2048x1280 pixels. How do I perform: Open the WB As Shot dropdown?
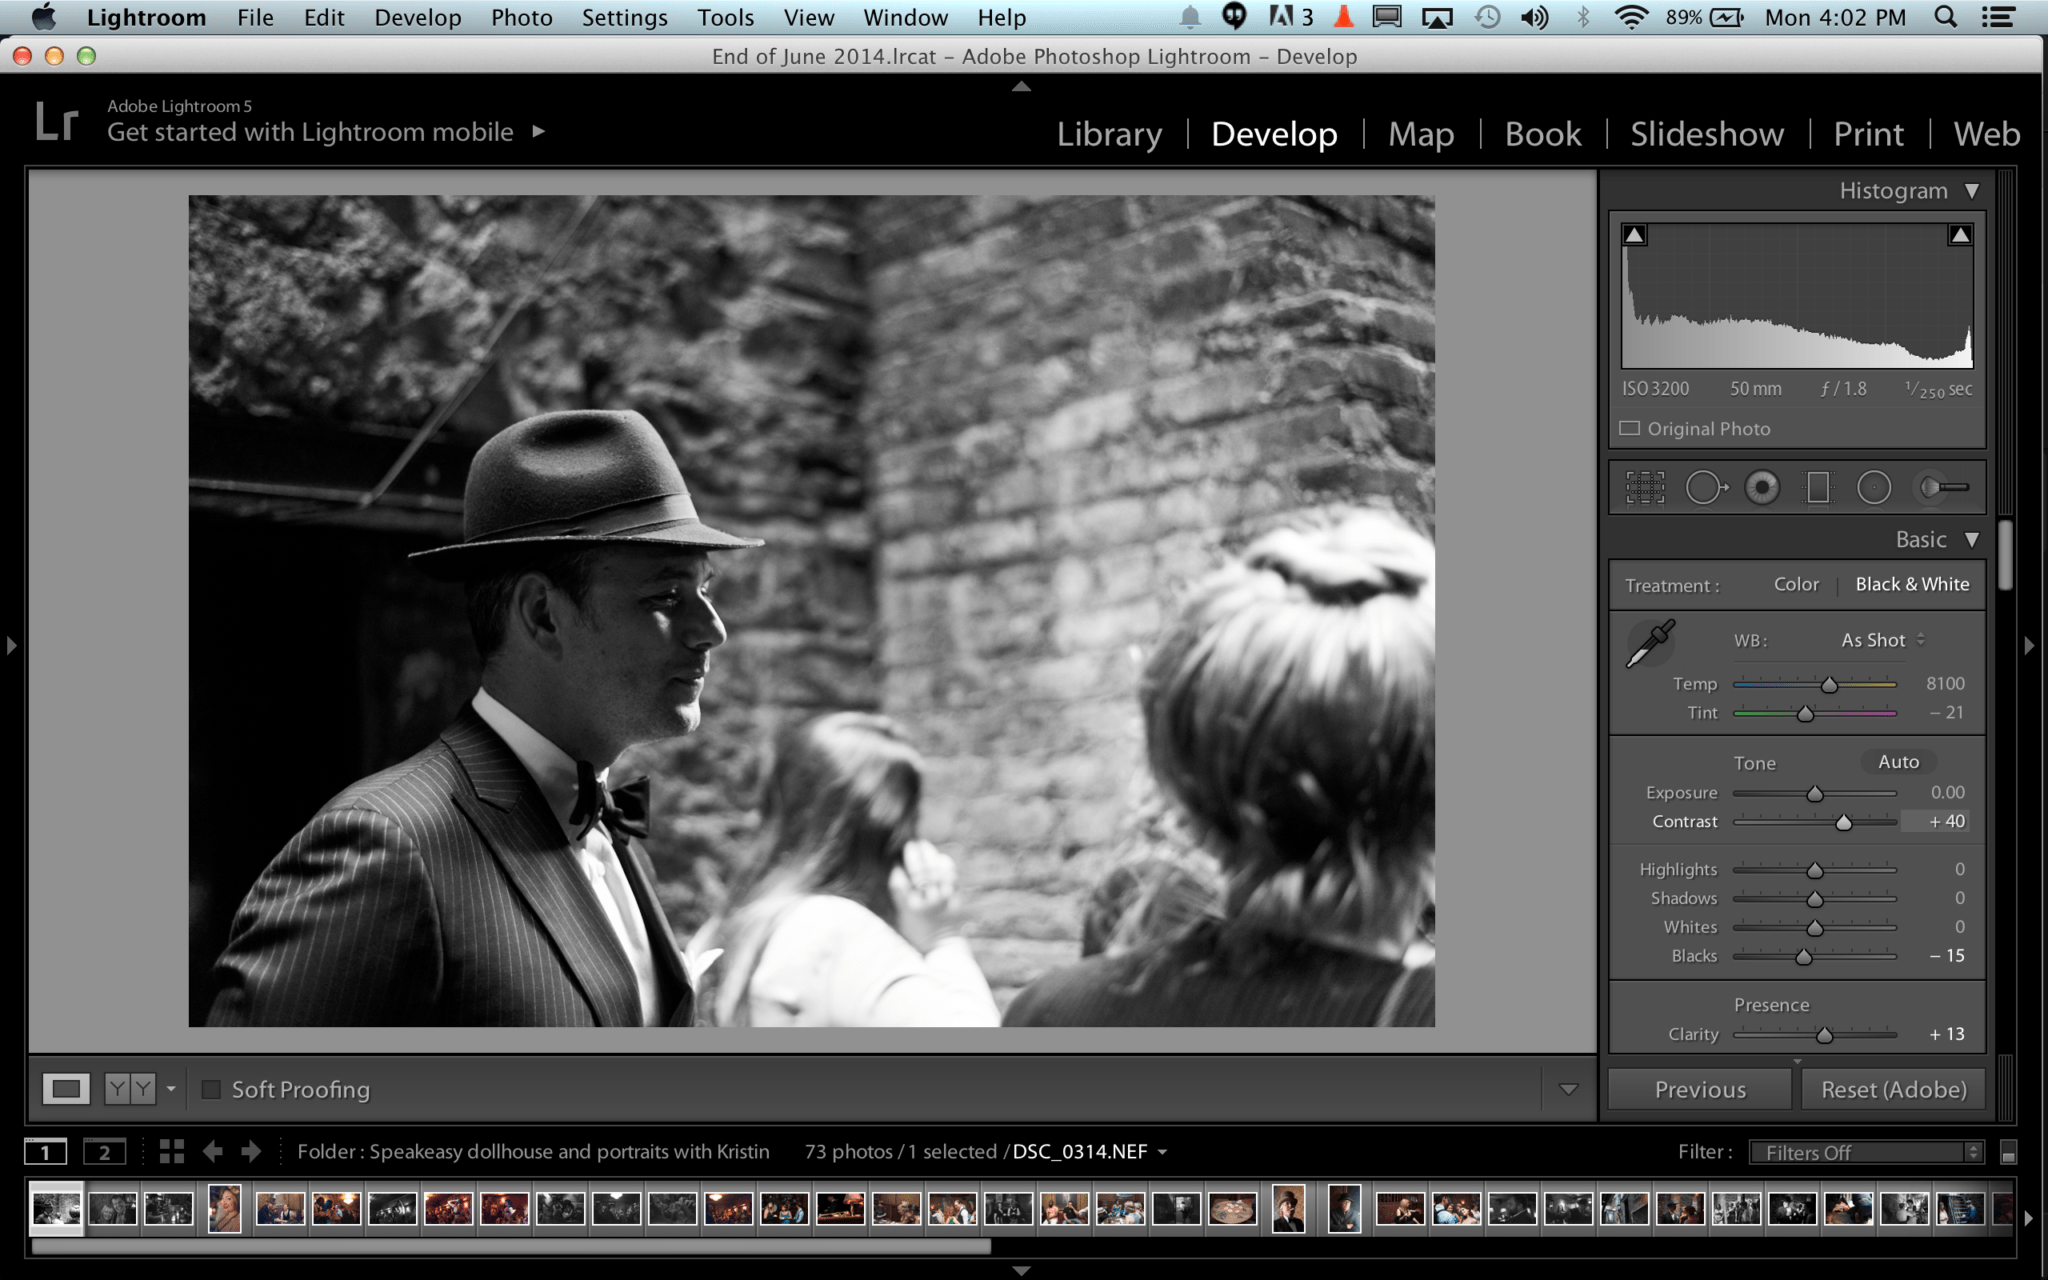point(1881,640)
